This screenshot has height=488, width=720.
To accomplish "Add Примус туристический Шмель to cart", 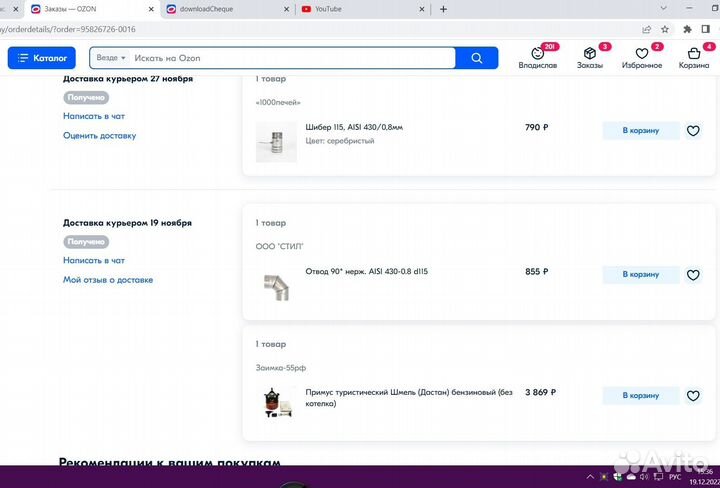I will tap(641, 396).
